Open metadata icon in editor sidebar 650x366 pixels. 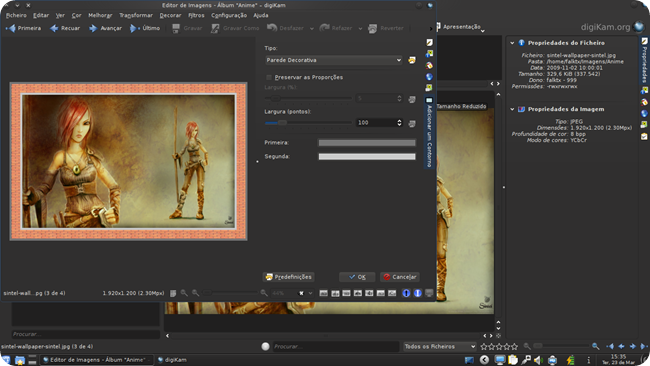coord(429,54)
